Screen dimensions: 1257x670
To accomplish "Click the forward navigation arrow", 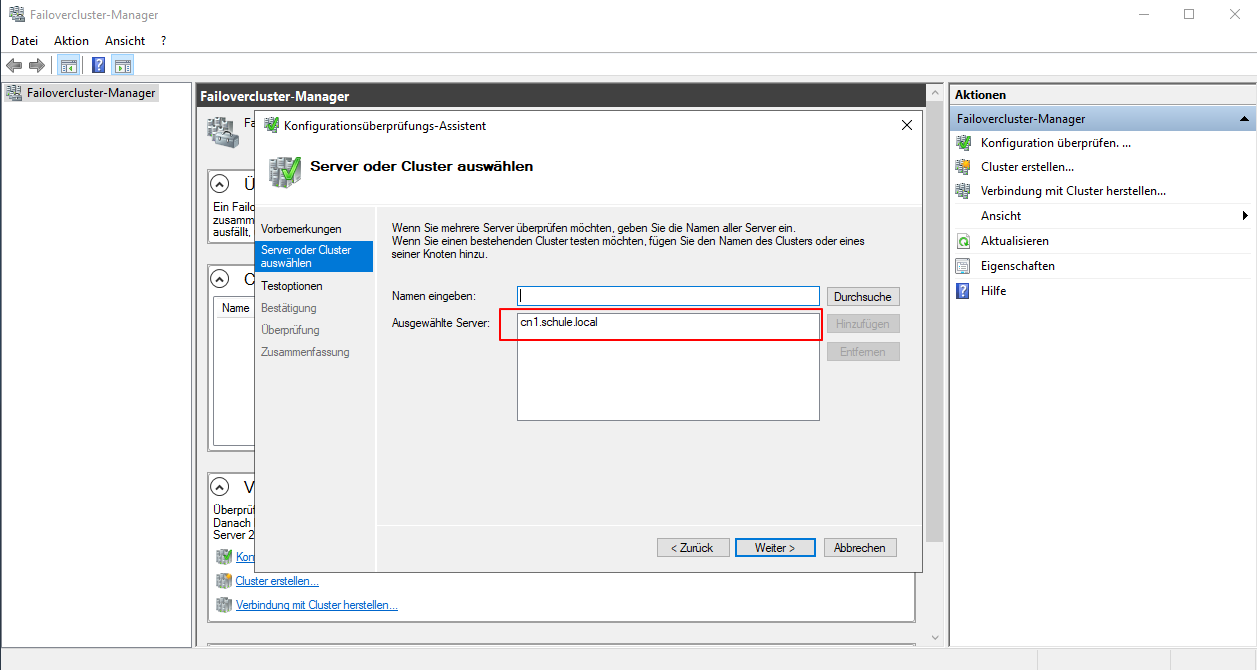I will pyautogui.click(x=36, y=65).
